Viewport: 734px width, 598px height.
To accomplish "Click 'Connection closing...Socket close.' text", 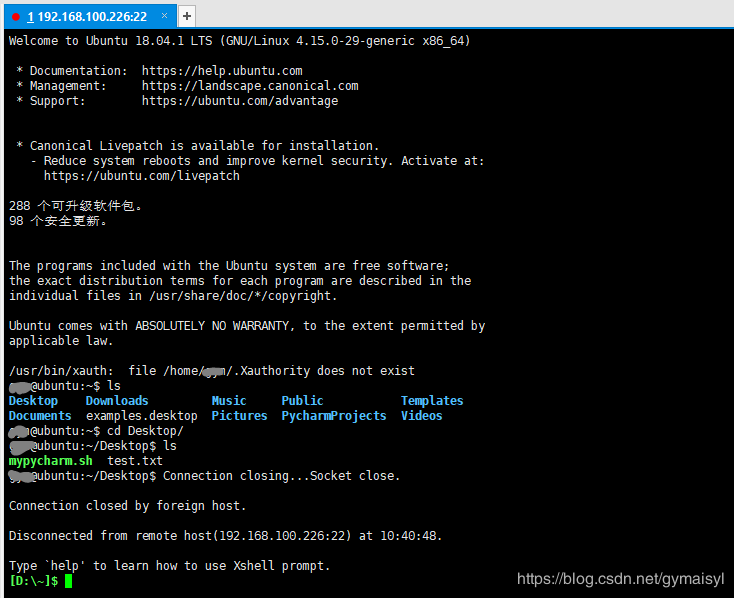I will coord(281,476).
